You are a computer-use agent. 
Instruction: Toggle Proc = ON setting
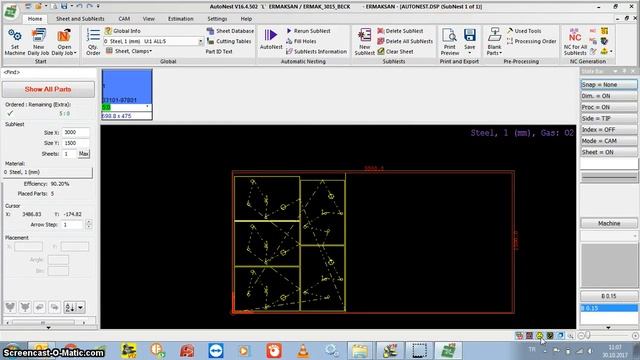click(x=609, y=107)
